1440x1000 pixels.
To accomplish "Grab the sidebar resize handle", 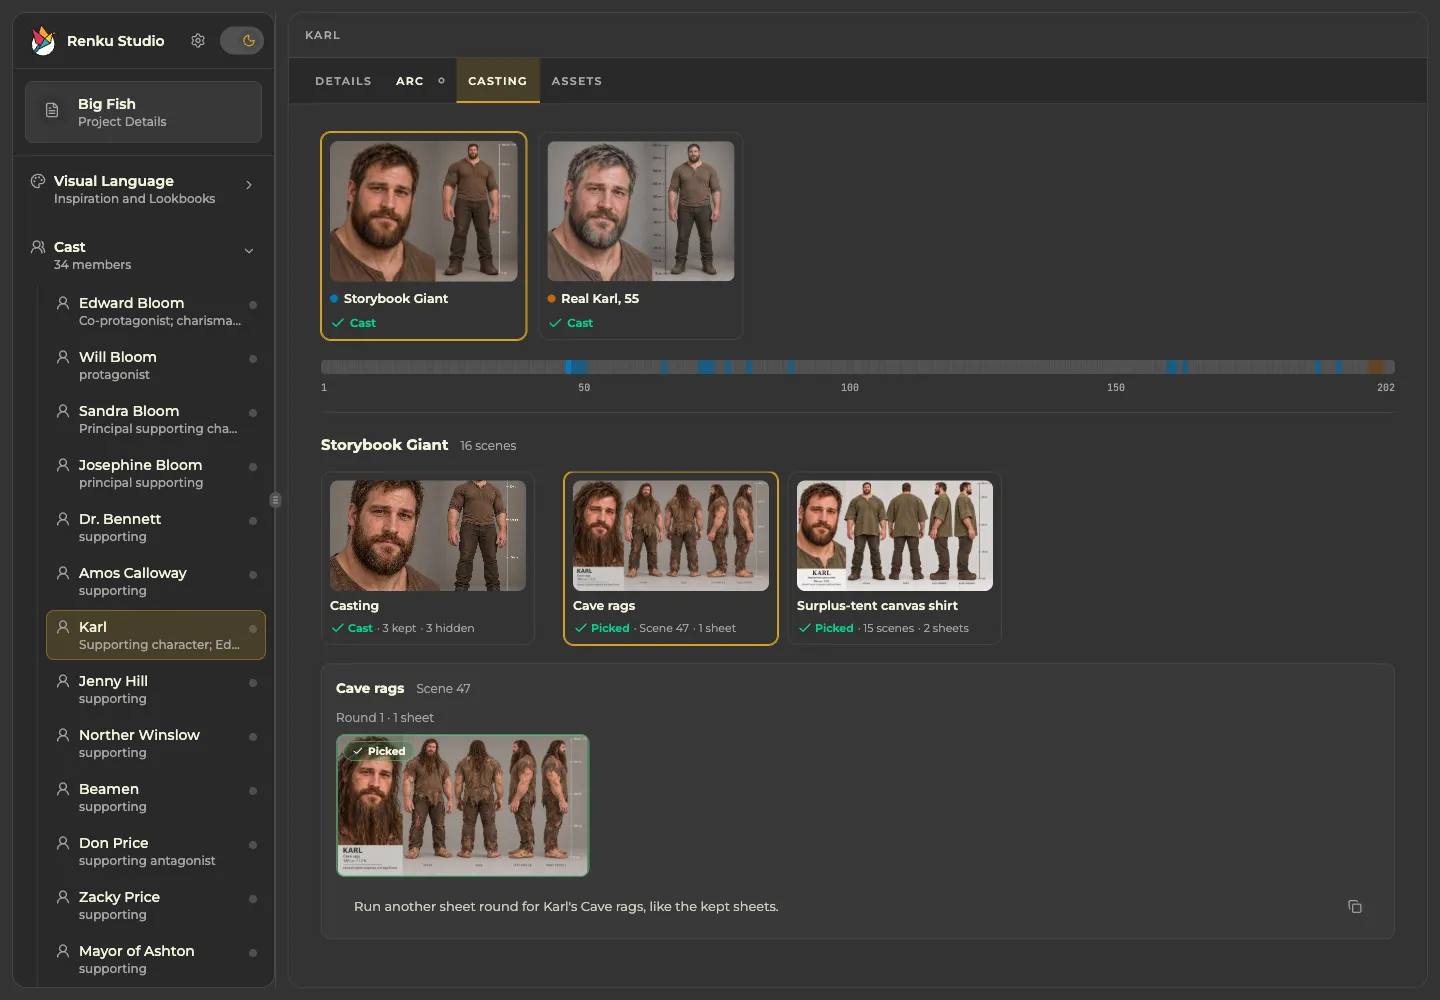I will coord(275,500).
